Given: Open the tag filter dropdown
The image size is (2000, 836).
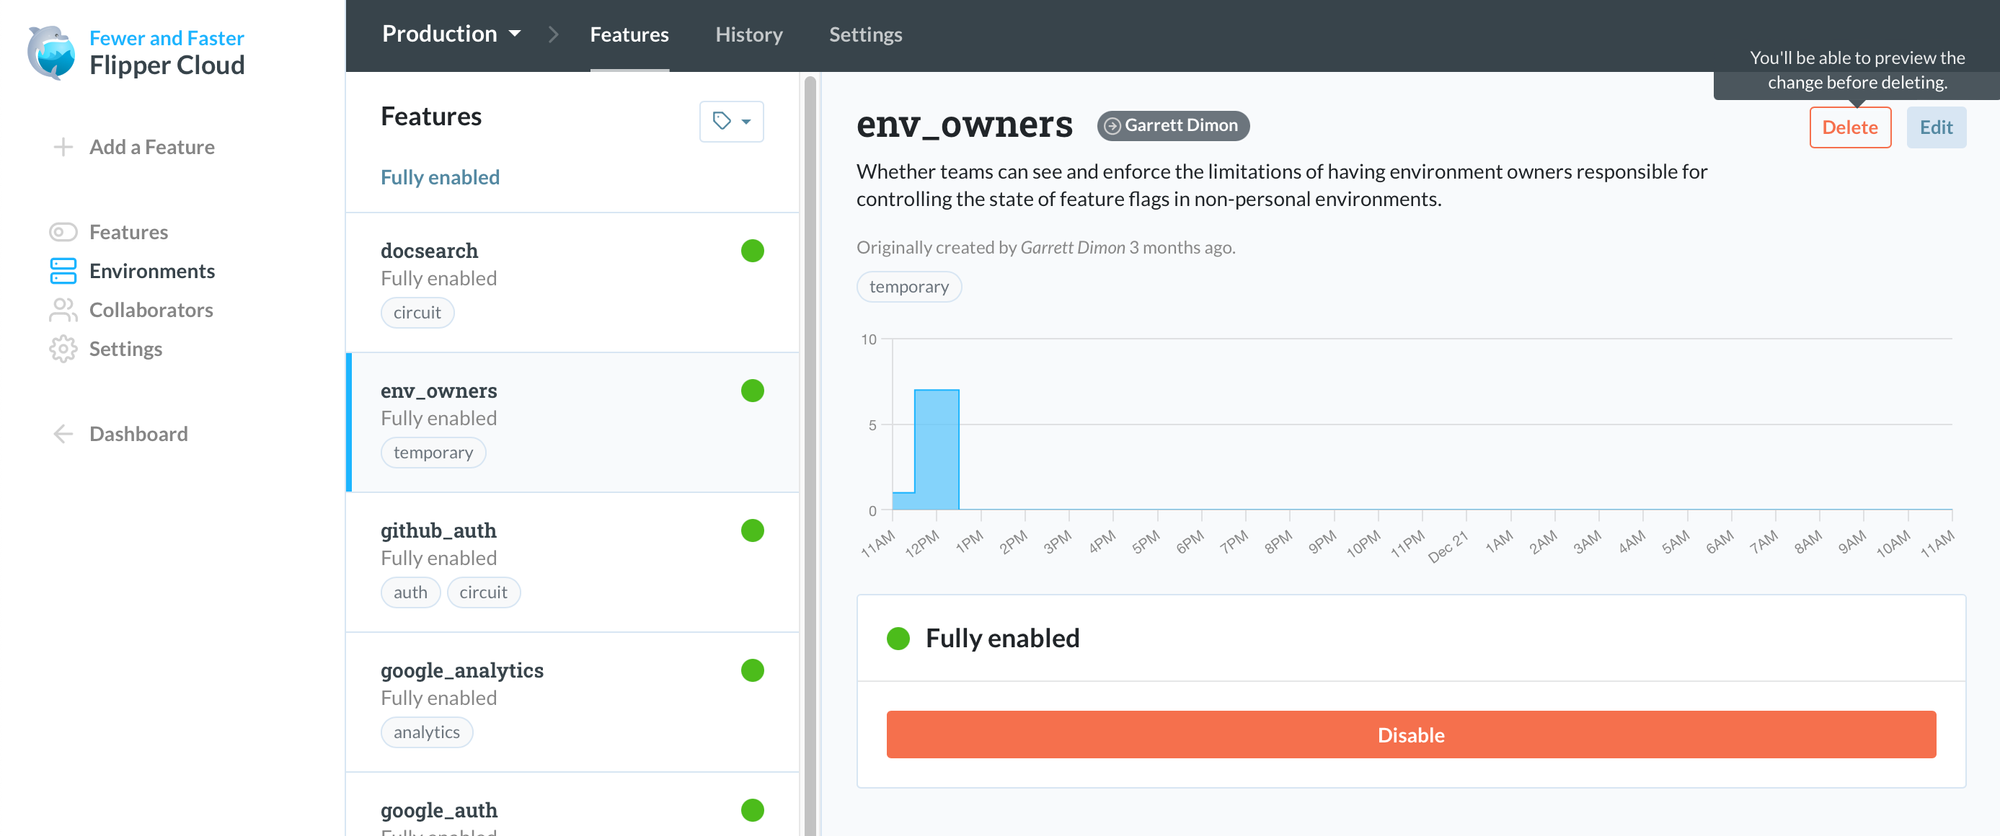Looking at the screenshot, I should (732, 122).
